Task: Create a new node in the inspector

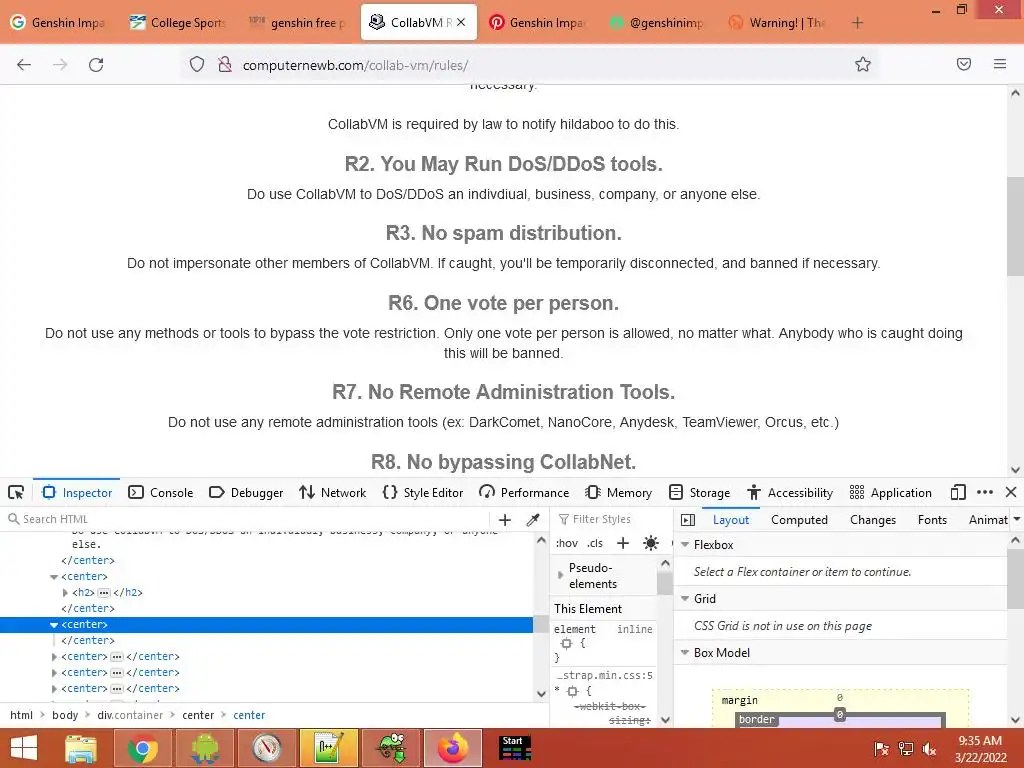Action: click(x=505, y=520)
